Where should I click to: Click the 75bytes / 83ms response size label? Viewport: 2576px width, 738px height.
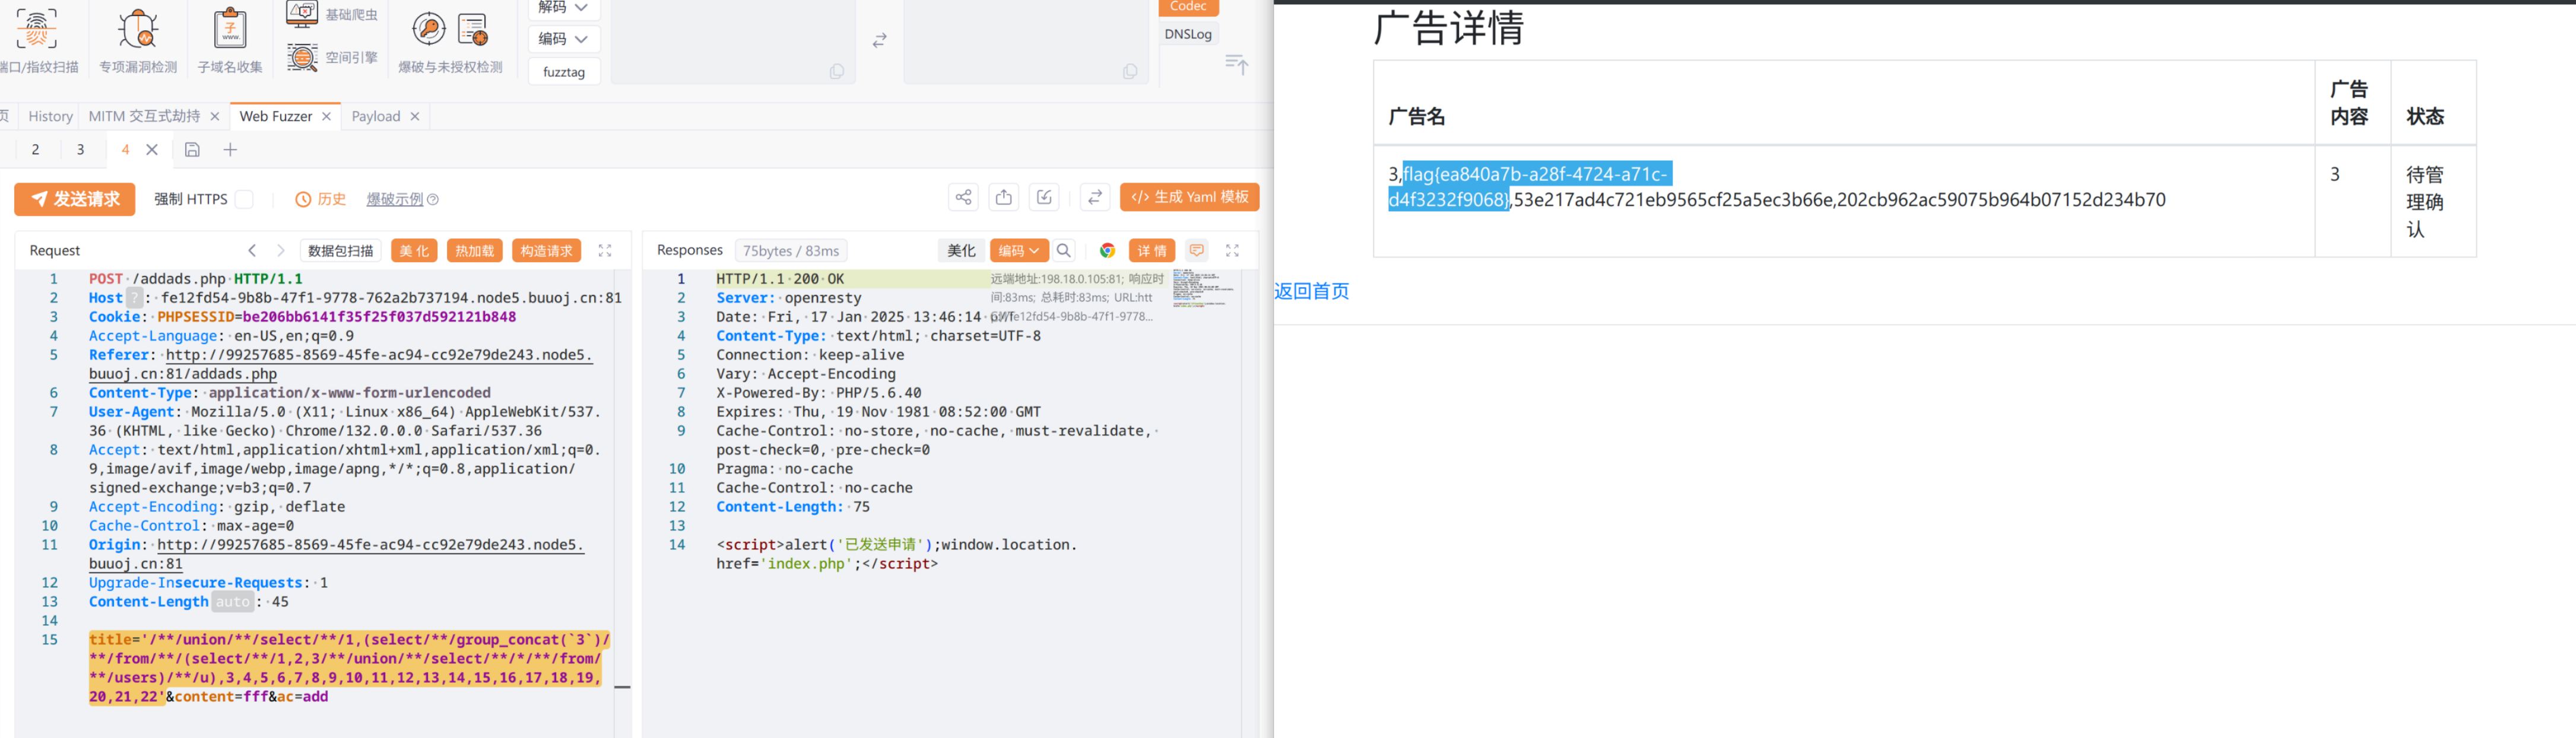click(791, 250)
